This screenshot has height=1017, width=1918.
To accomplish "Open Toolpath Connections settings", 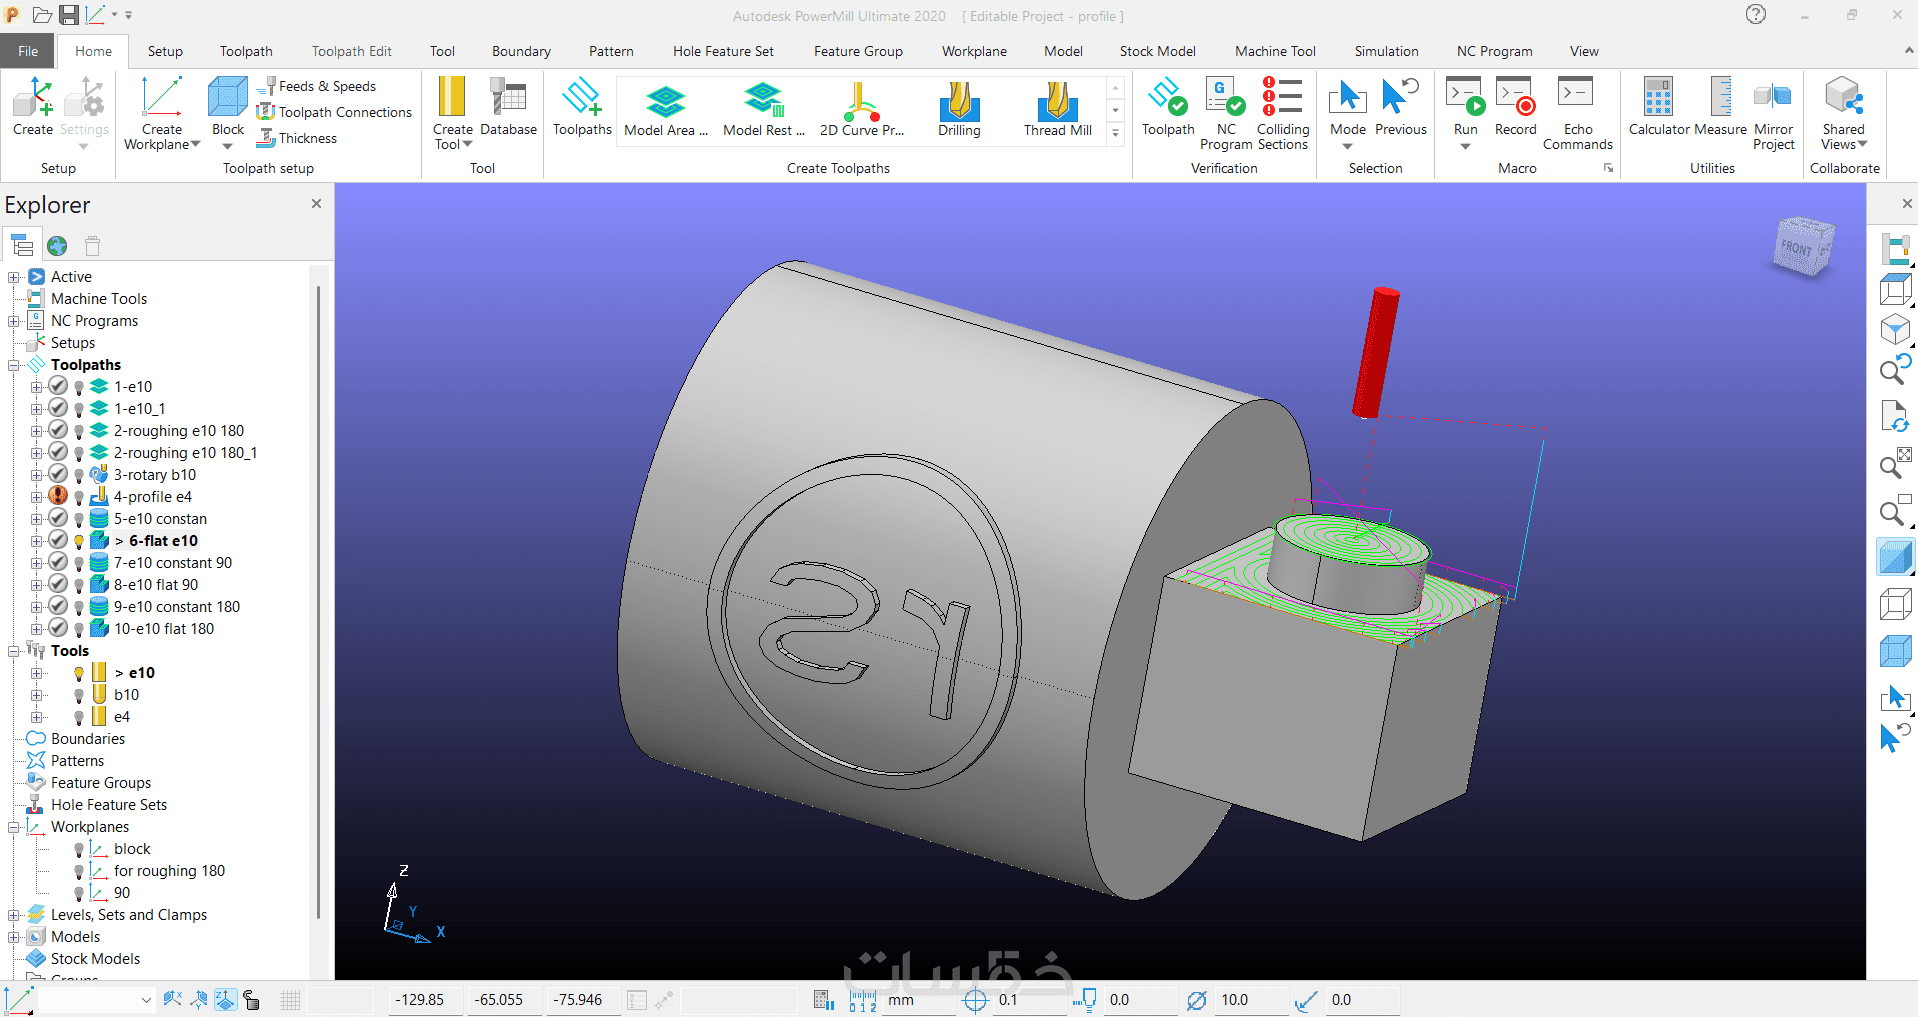I will point(334,112).
